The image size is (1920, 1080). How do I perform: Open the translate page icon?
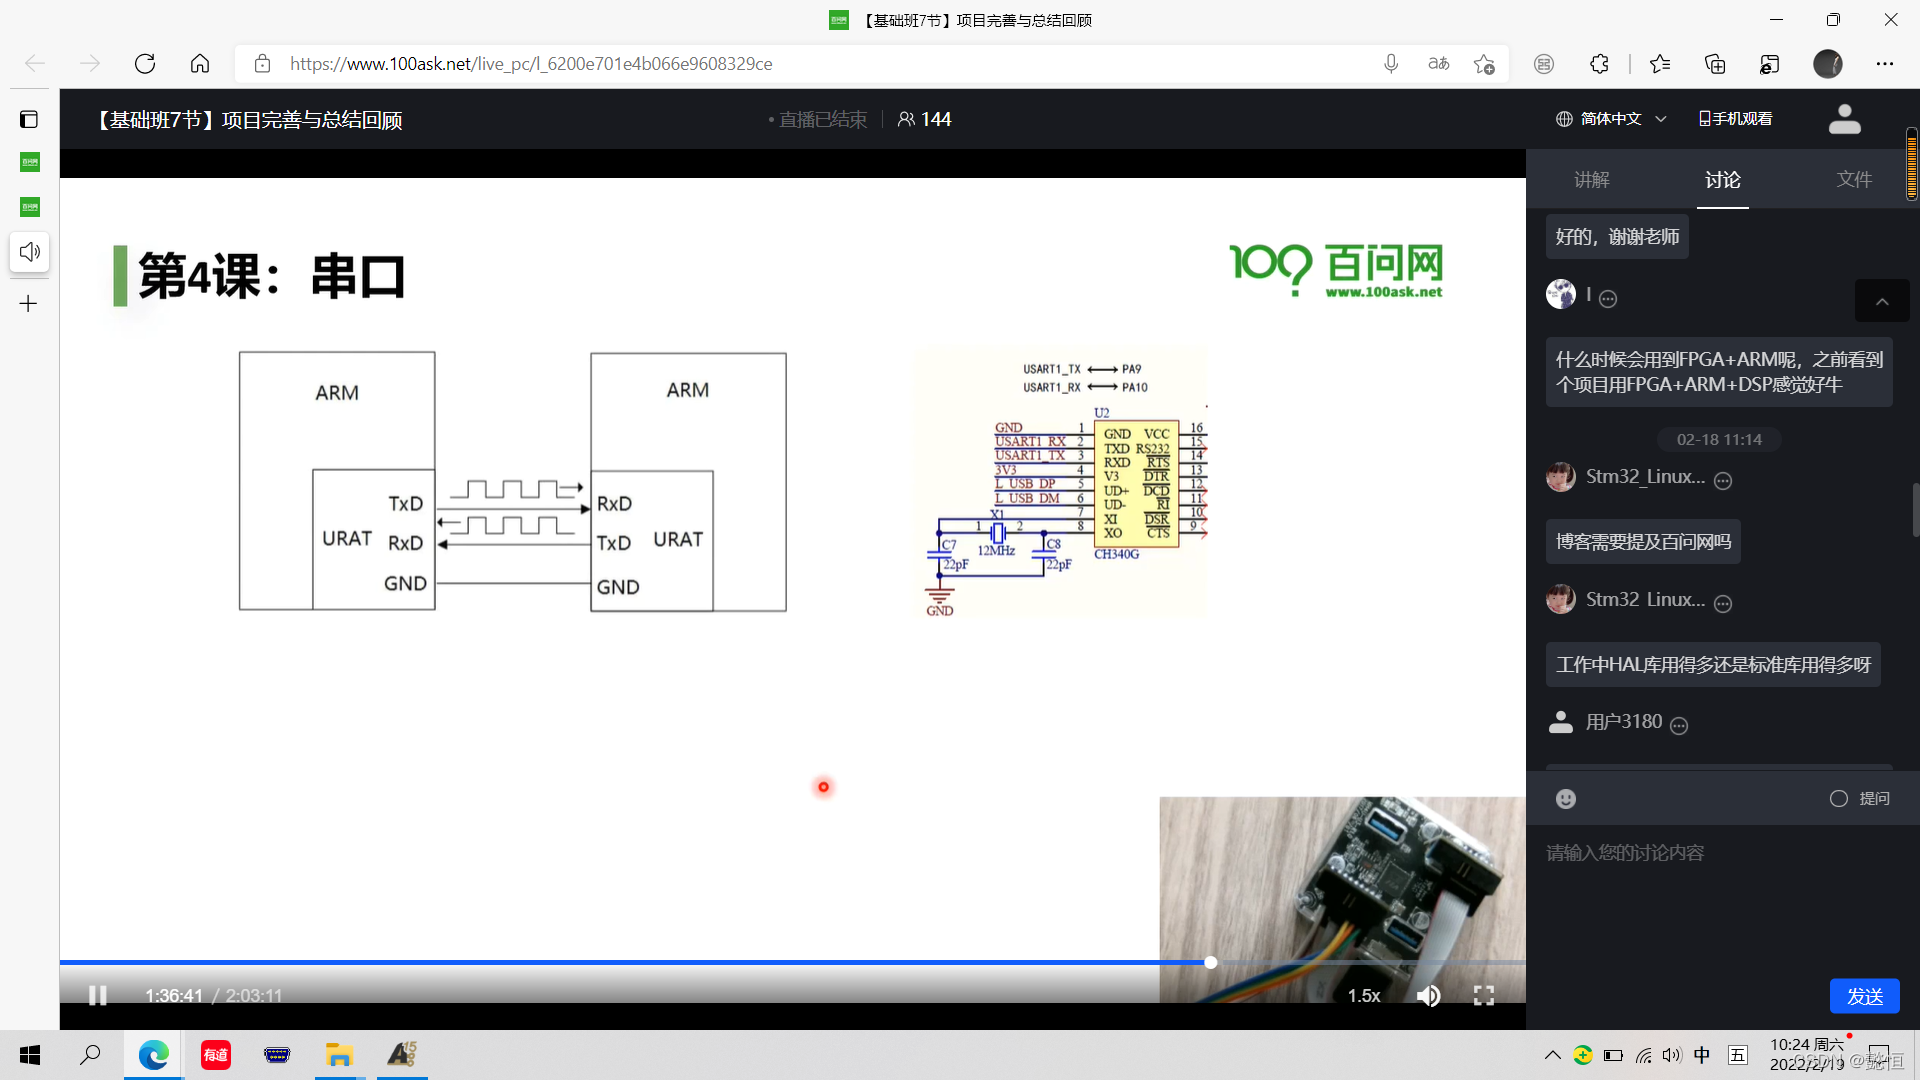click(1438, 64)
